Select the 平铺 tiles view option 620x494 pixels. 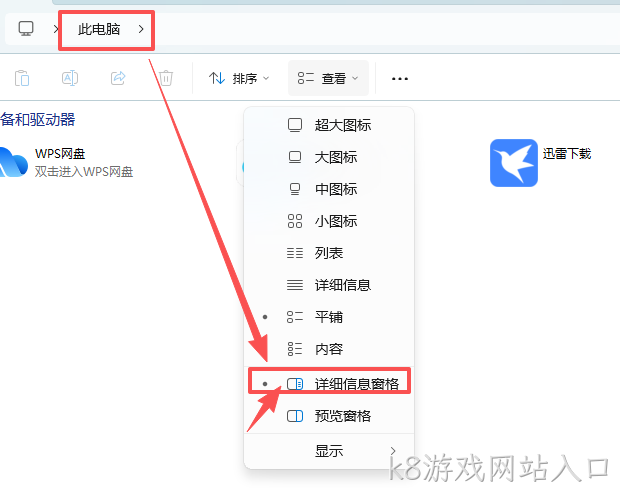coord(329,317)
